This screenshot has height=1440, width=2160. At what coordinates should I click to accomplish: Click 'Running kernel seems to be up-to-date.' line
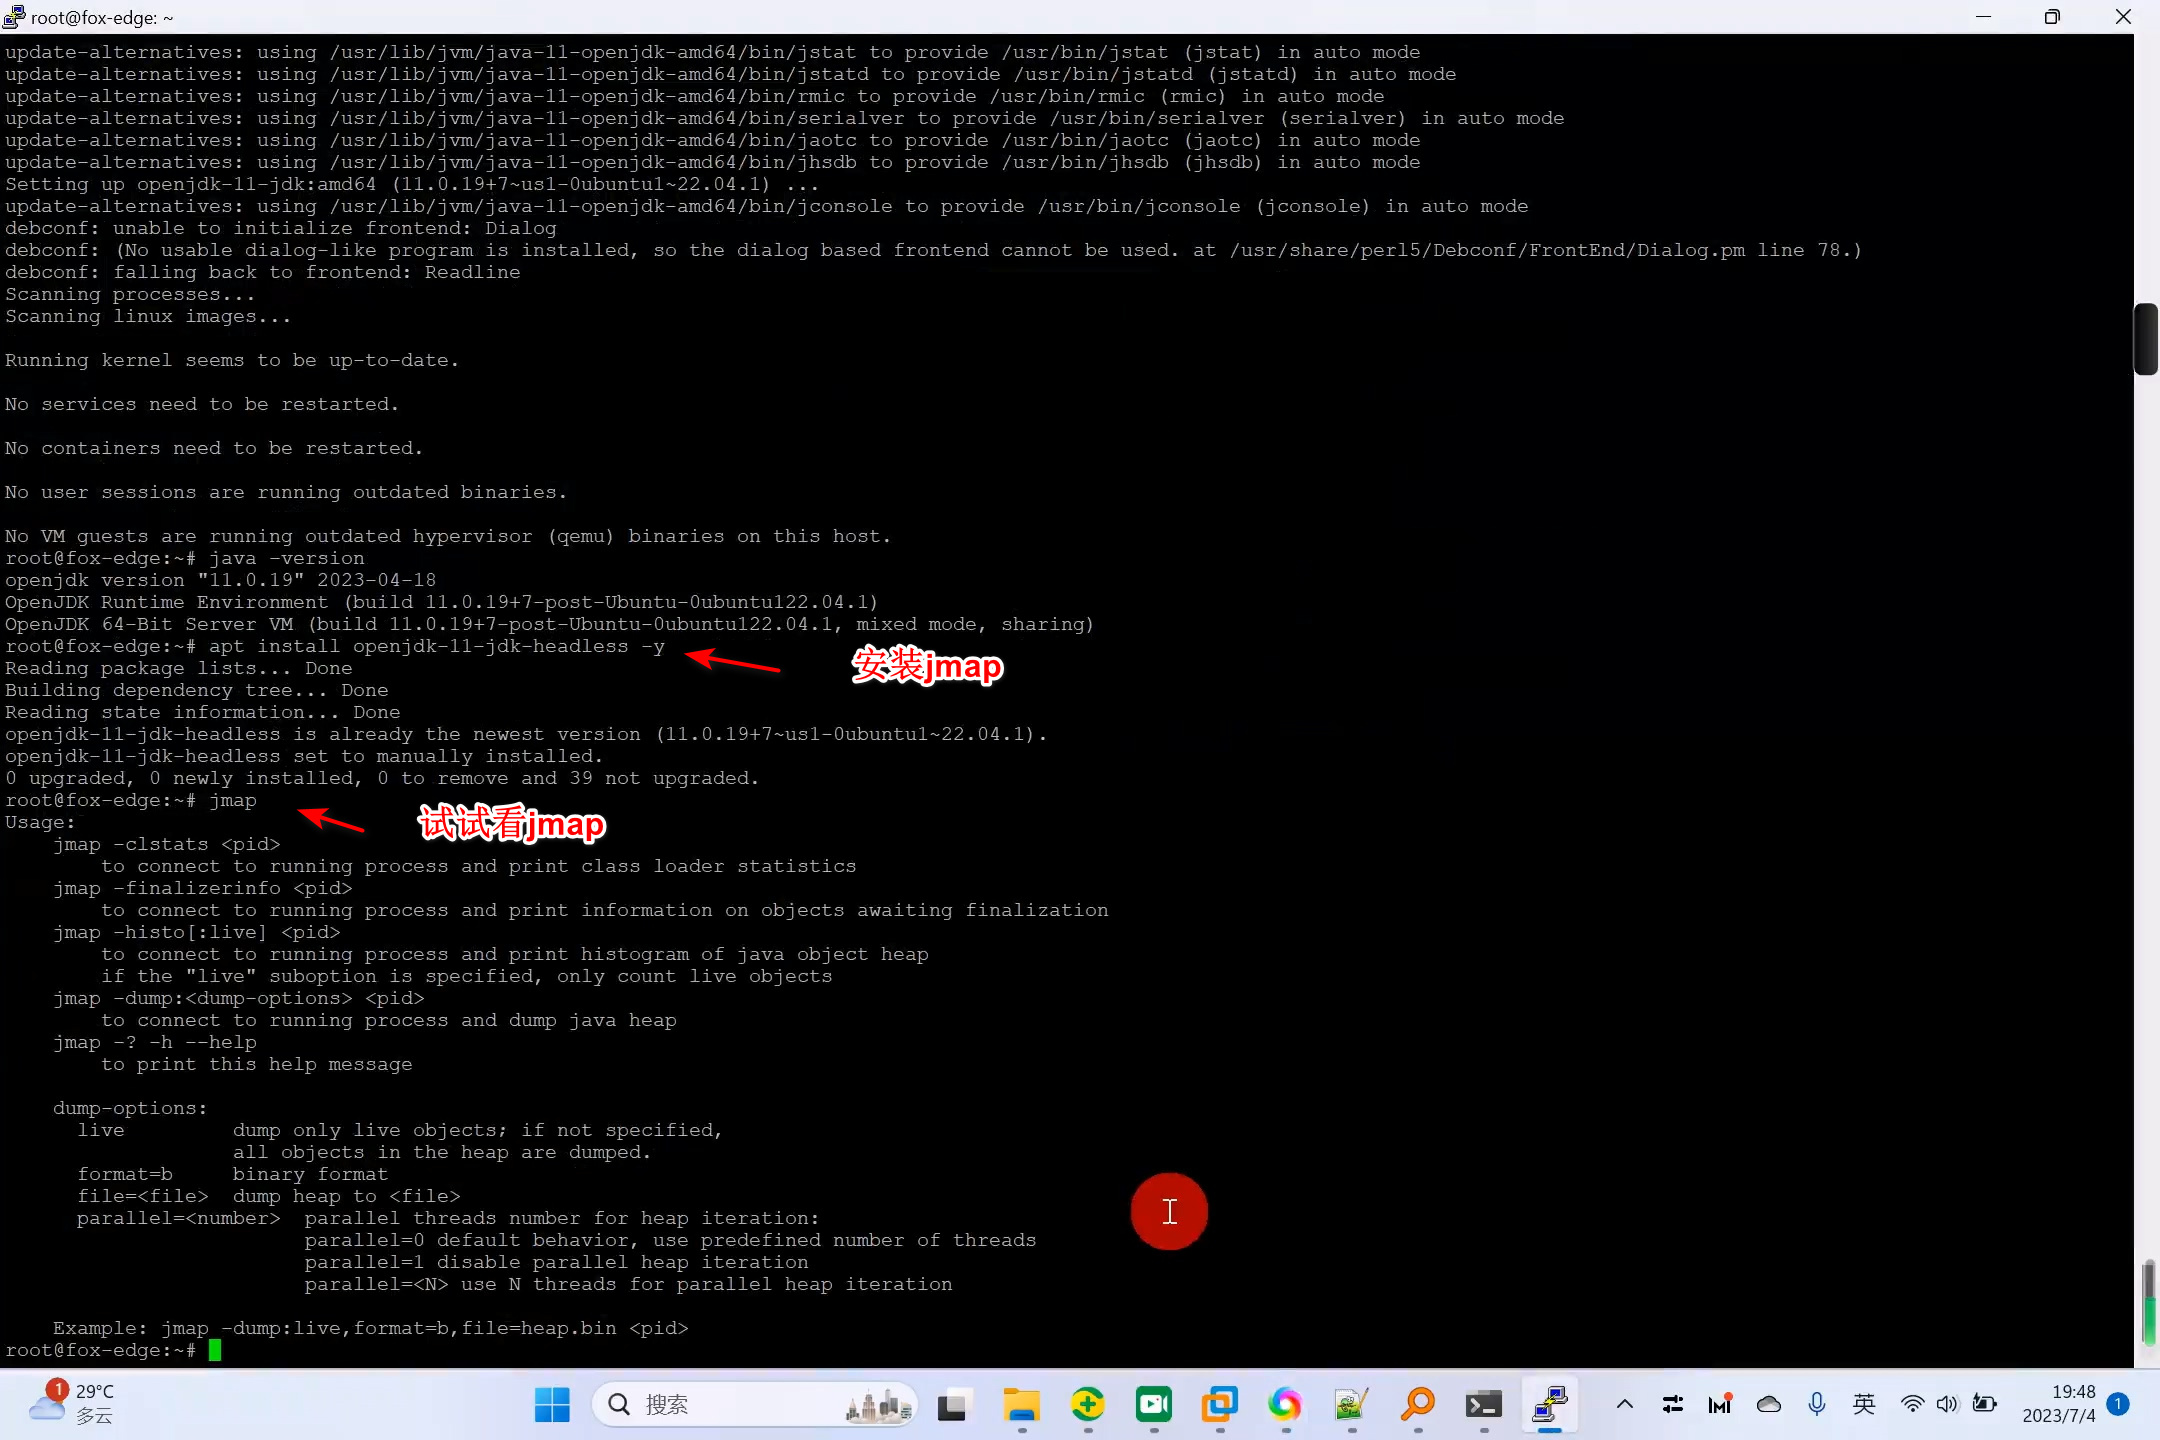pyautogui.click(x=232, y=360)
